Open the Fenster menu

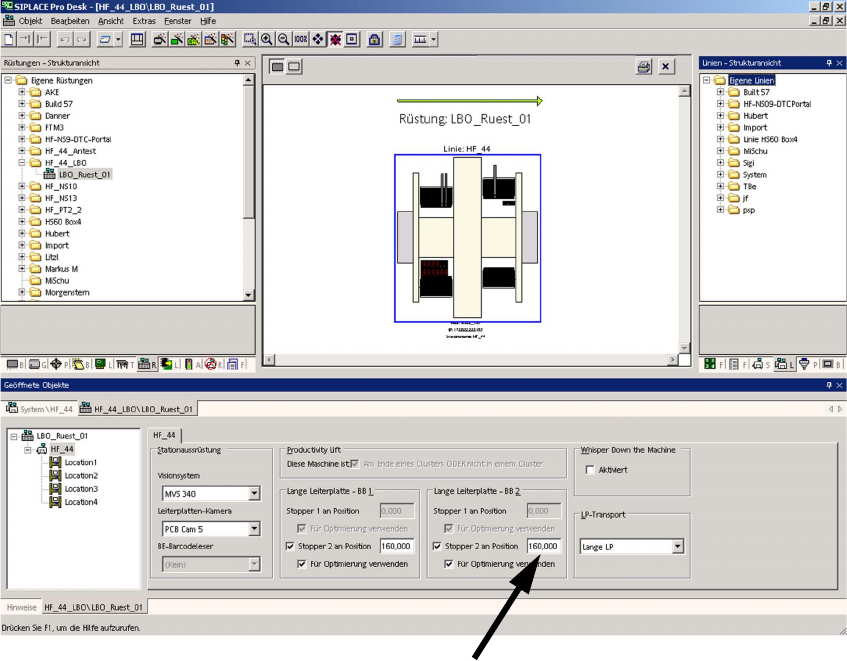(178, 21)
